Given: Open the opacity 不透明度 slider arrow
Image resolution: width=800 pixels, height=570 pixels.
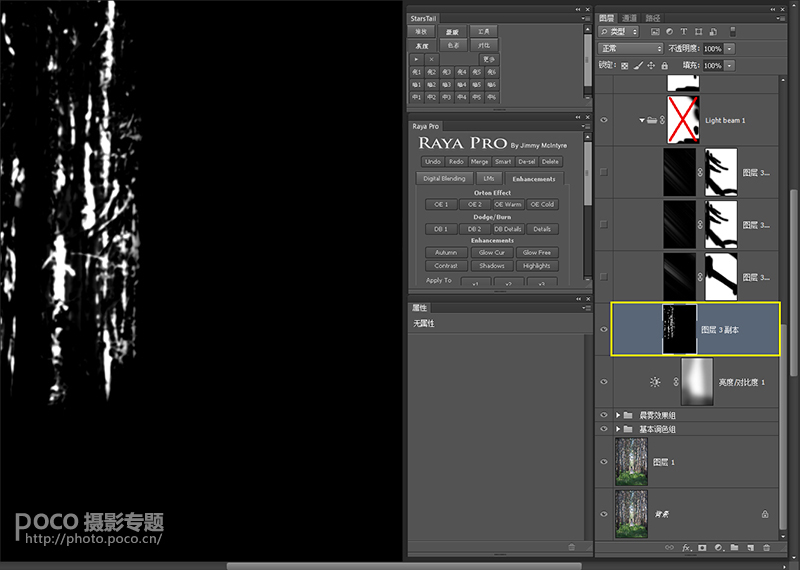Looking at the screenshot, I should [730, 49].
